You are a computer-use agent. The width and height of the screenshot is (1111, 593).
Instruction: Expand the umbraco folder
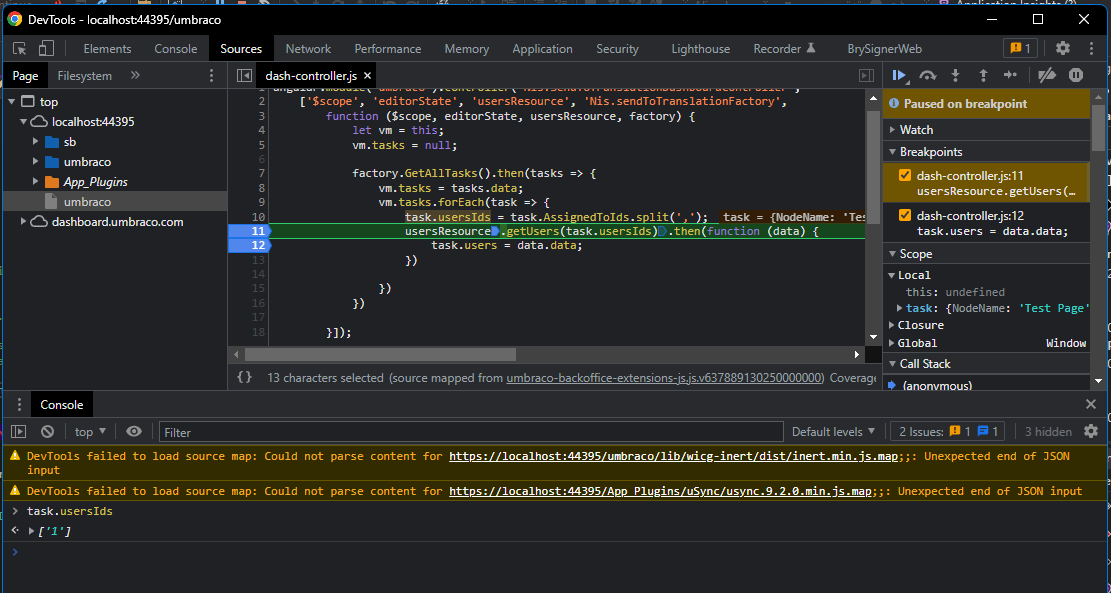tap(35, 162)
